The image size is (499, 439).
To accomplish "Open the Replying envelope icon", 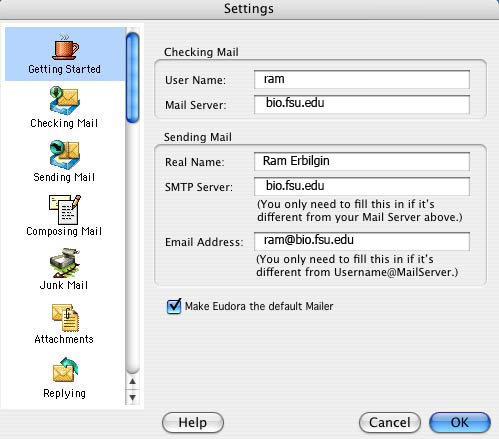I will [x=65, y=370].
